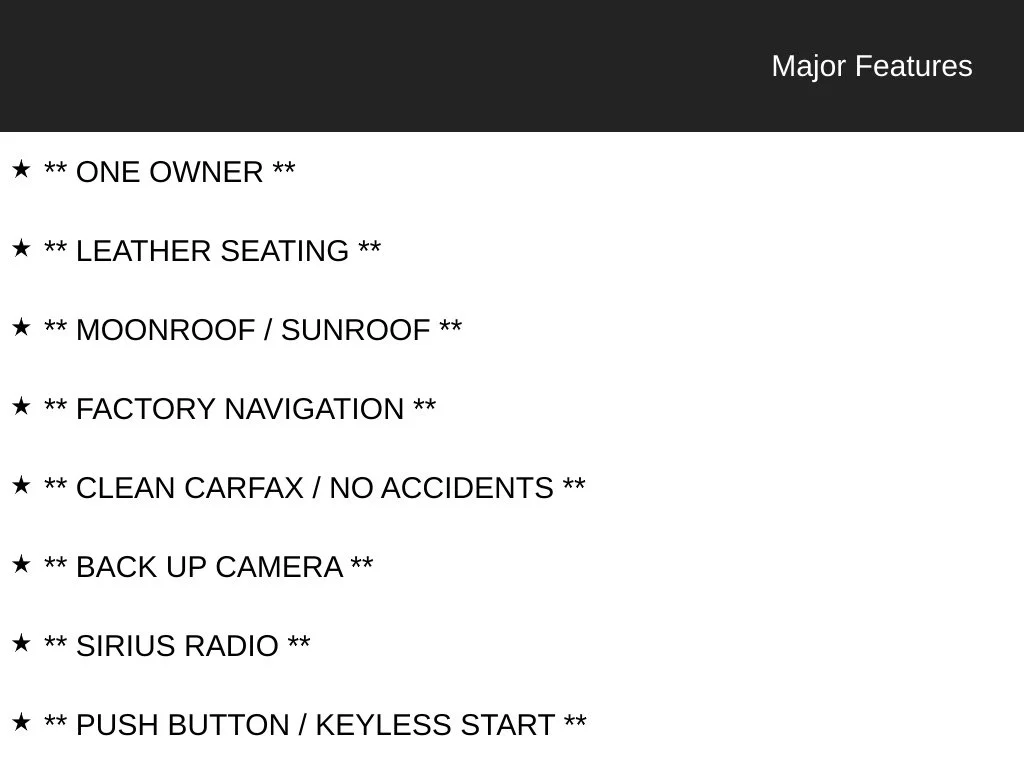Click the star bullet beside SIRIUS RADIO
This screenshot has height=768, width=1024.
pos(21,643)
